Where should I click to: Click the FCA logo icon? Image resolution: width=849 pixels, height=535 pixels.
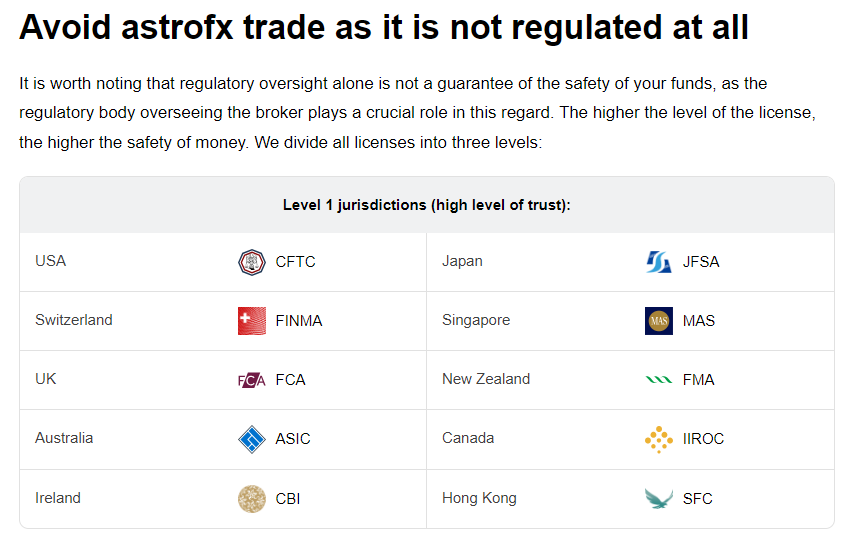tap(252, 380)
